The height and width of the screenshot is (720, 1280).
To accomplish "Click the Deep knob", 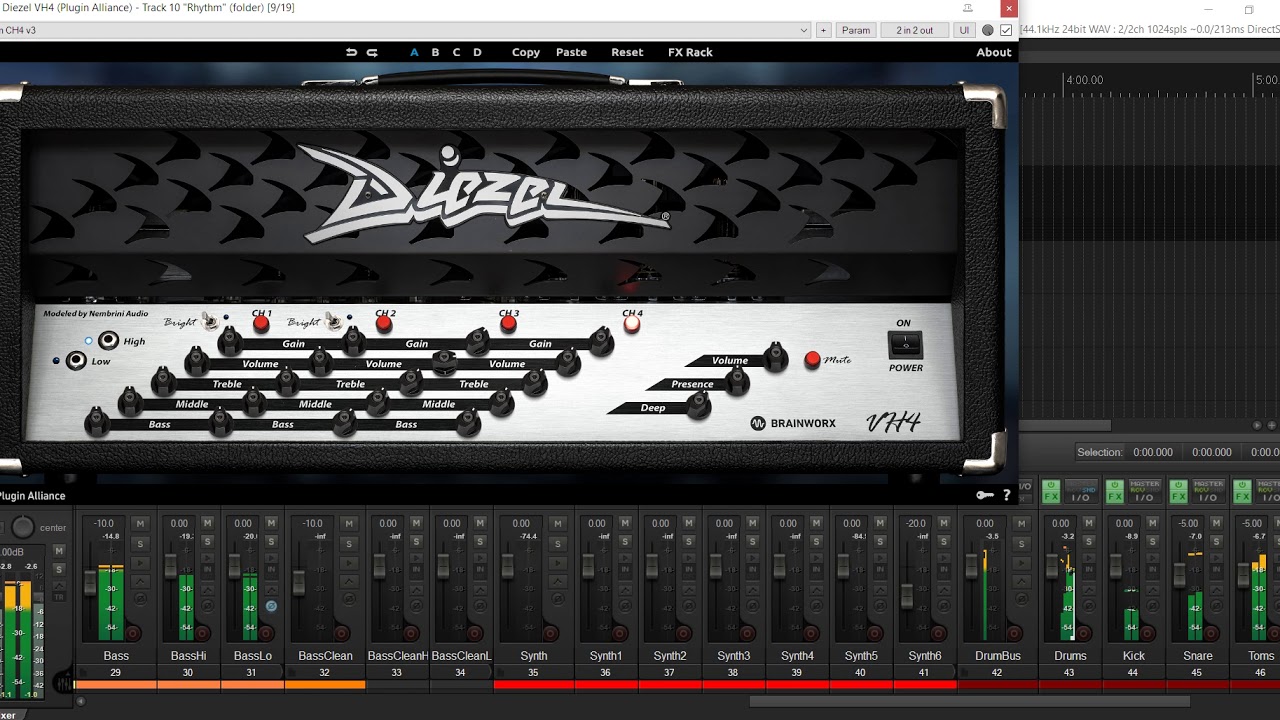I will click(x=699, y=405).
